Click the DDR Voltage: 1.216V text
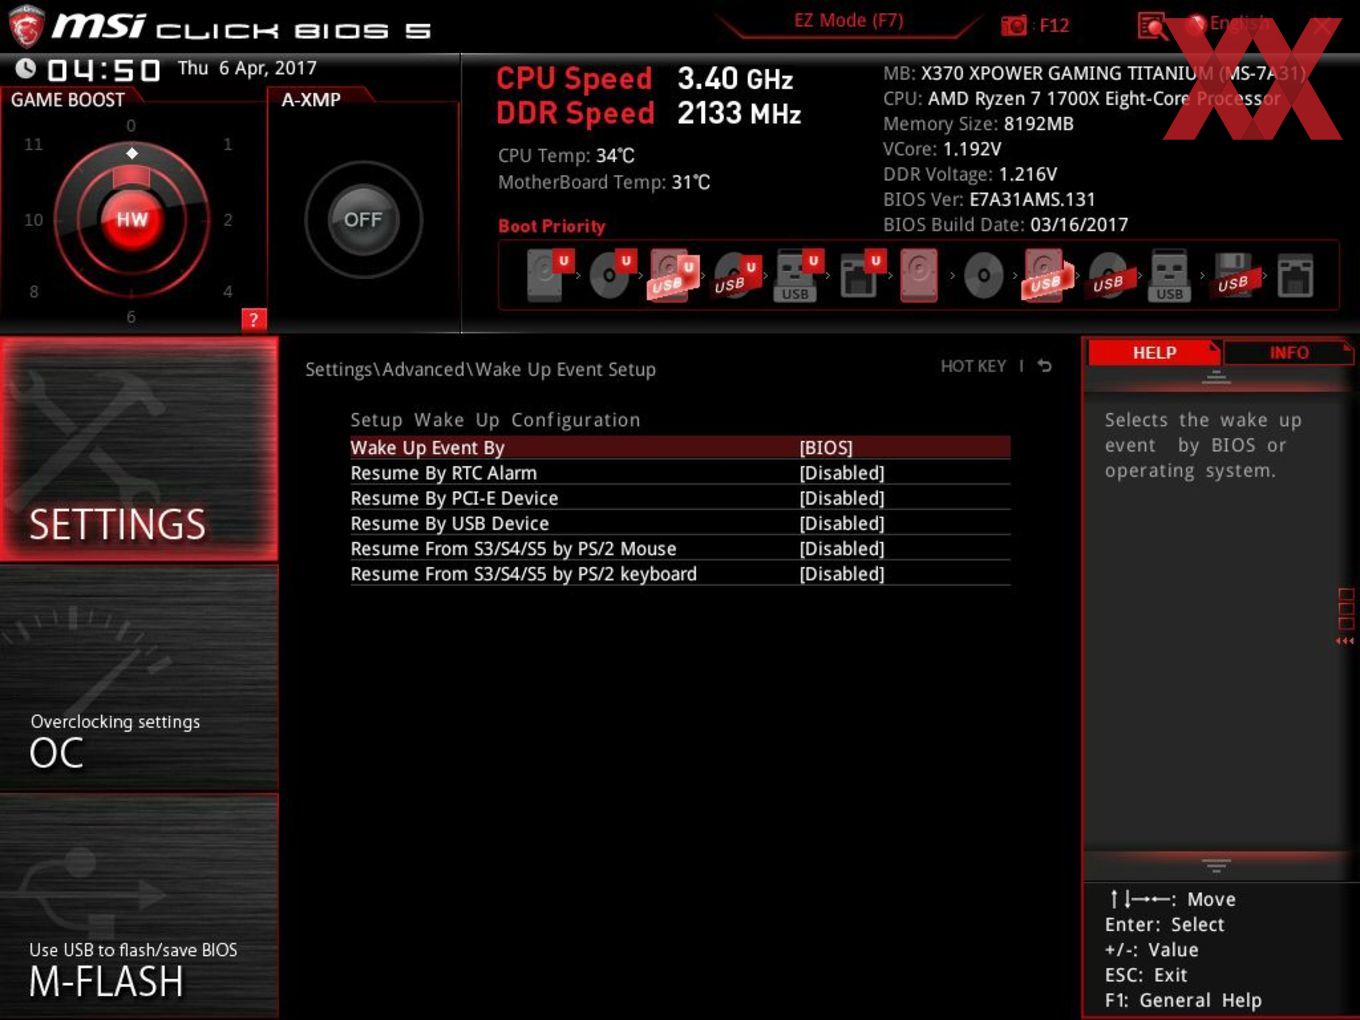 [x=970, y=174]
